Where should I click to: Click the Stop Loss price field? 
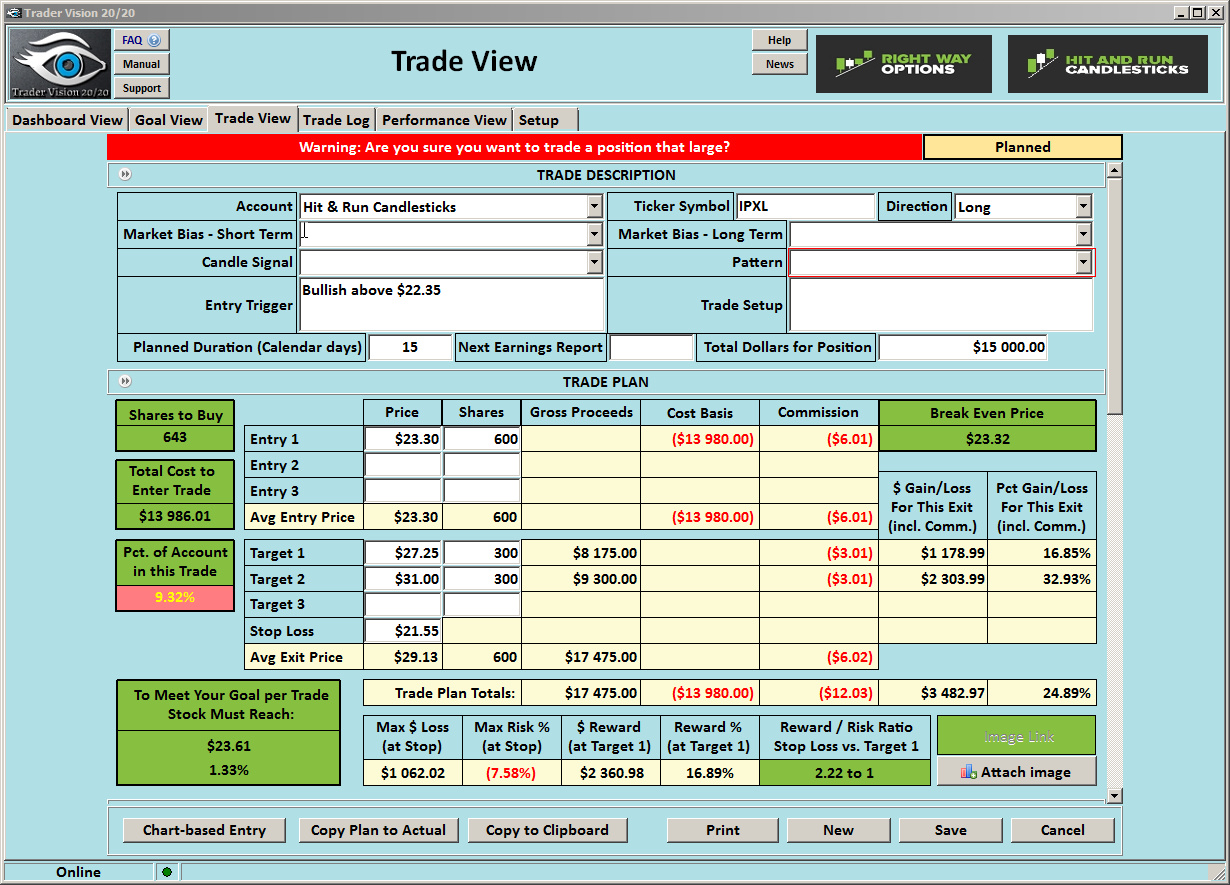(402, 631)
